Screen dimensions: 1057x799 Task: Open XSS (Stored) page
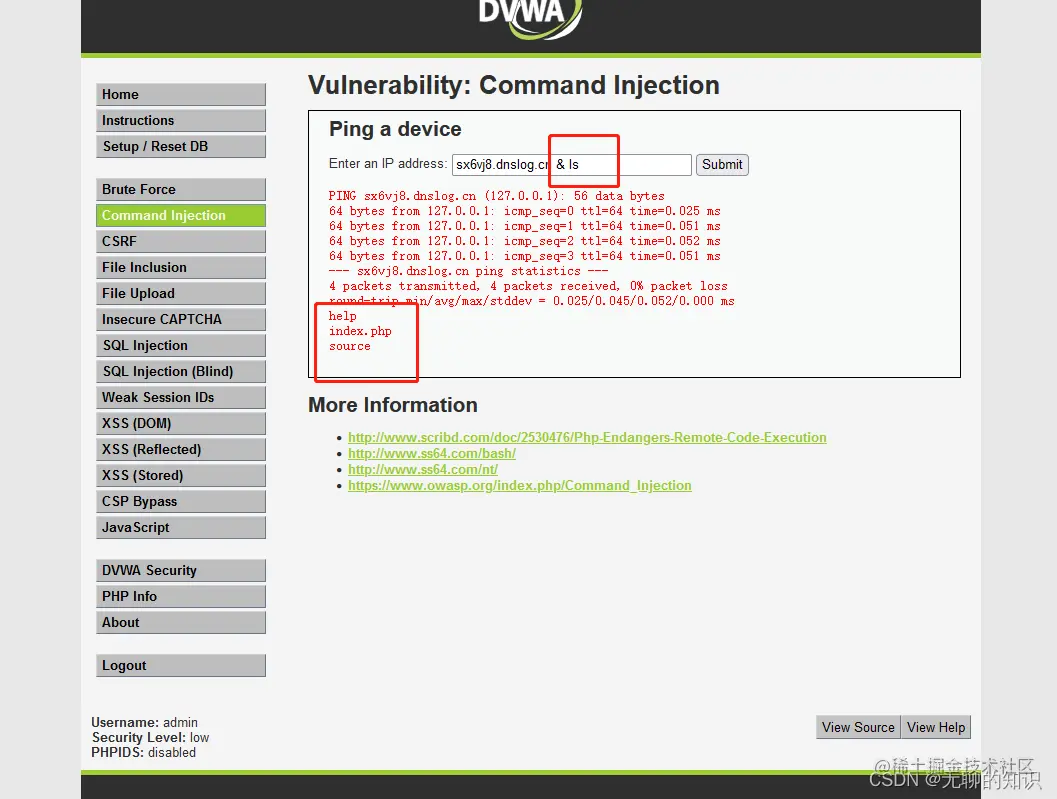[x=181, y=475]
